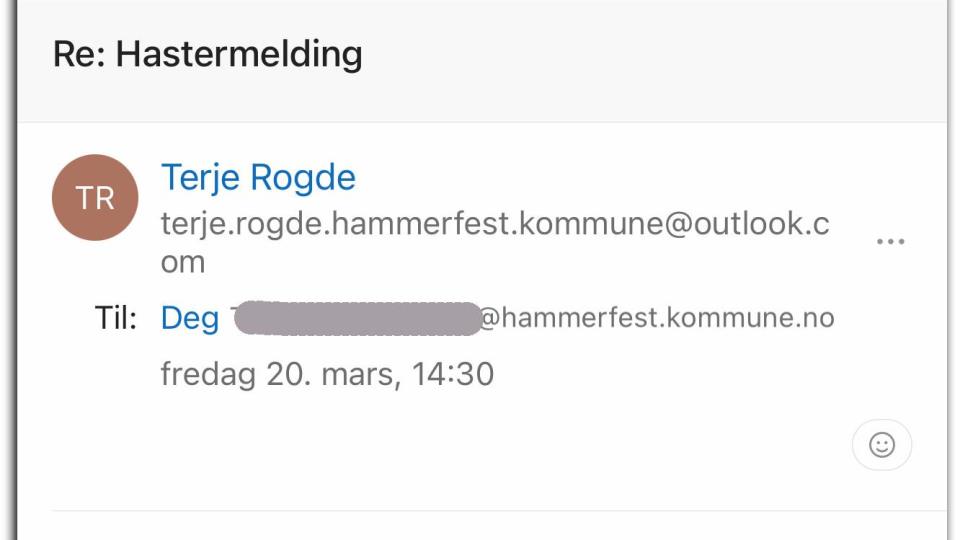Click the "Til:" recipient label

(x=115, y=319)
